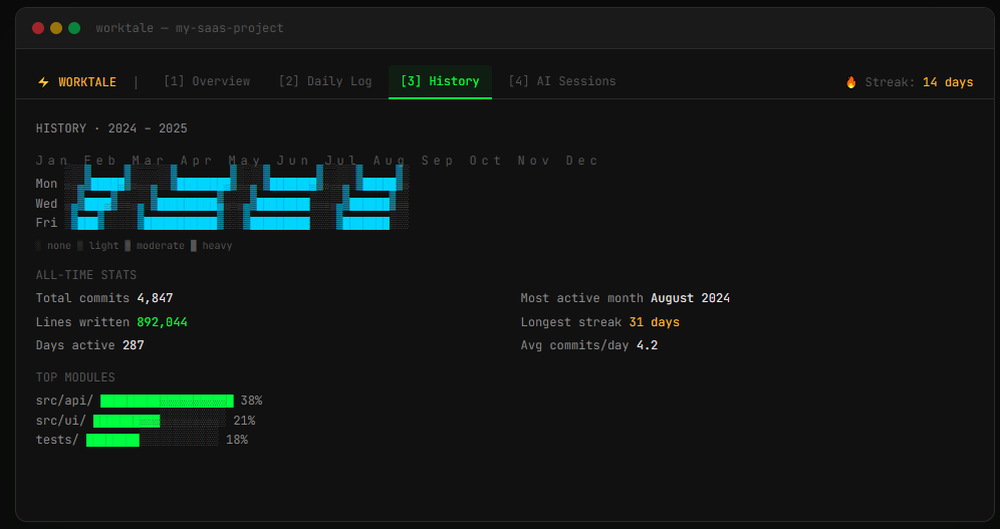This screenshot has height=529, width=1000.
Task: Click the tests/ module label
Action: coord(57,440)
